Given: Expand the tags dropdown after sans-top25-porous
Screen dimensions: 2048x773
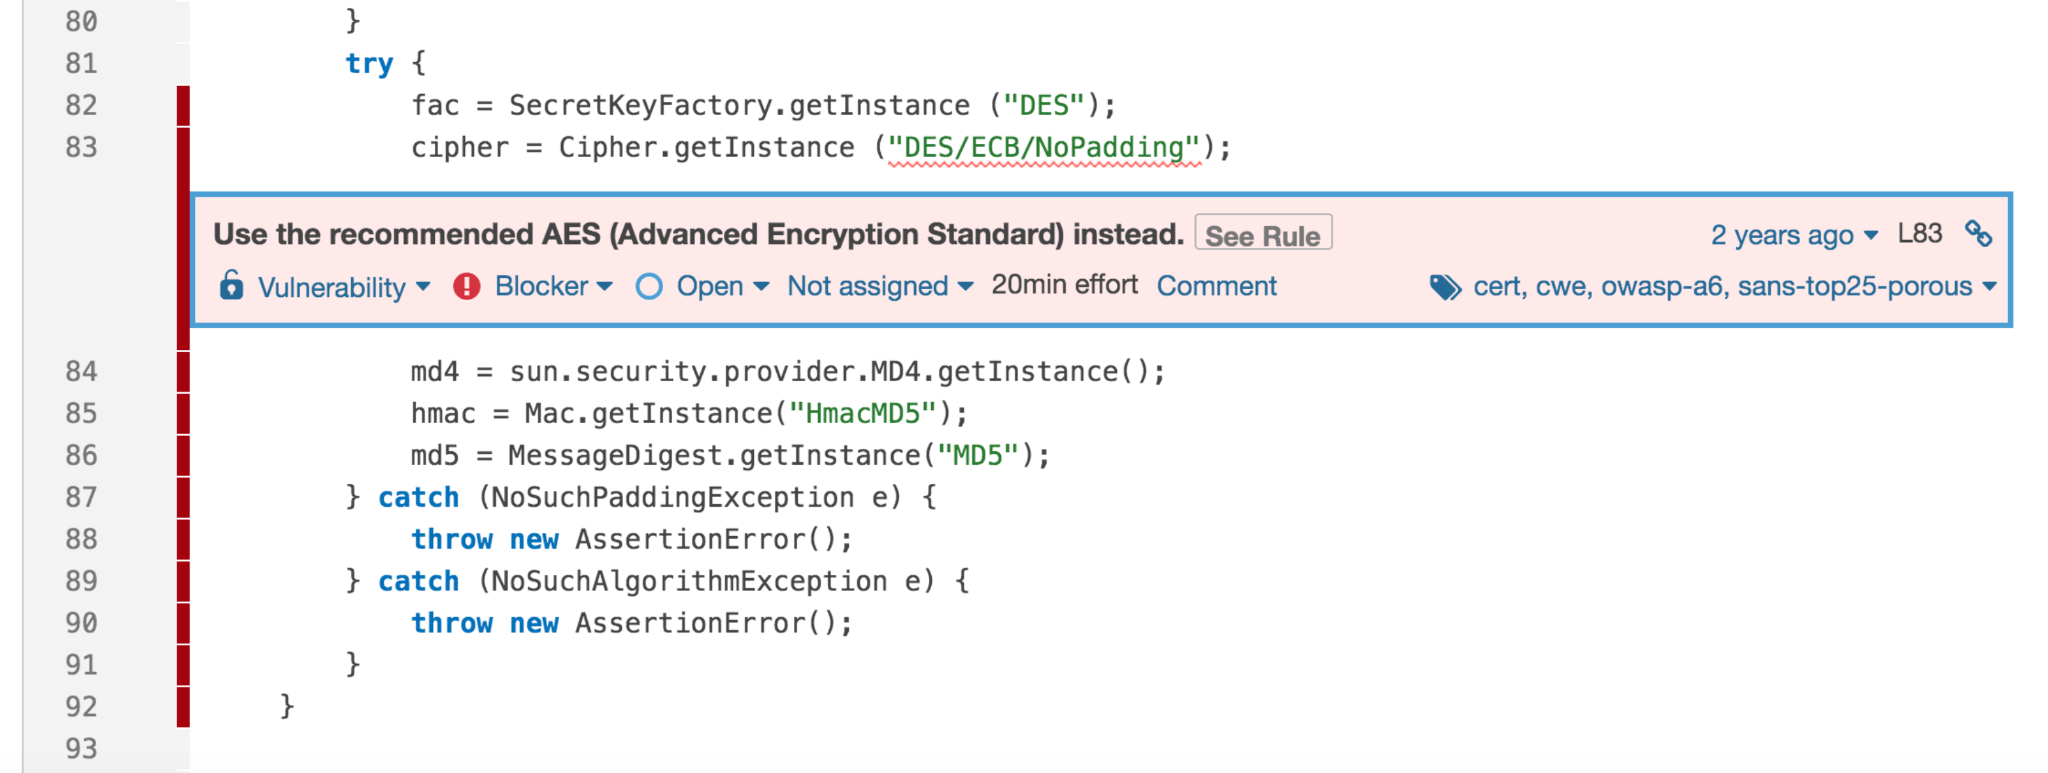Looking at the screenshot, I should tap(1988, 288).
